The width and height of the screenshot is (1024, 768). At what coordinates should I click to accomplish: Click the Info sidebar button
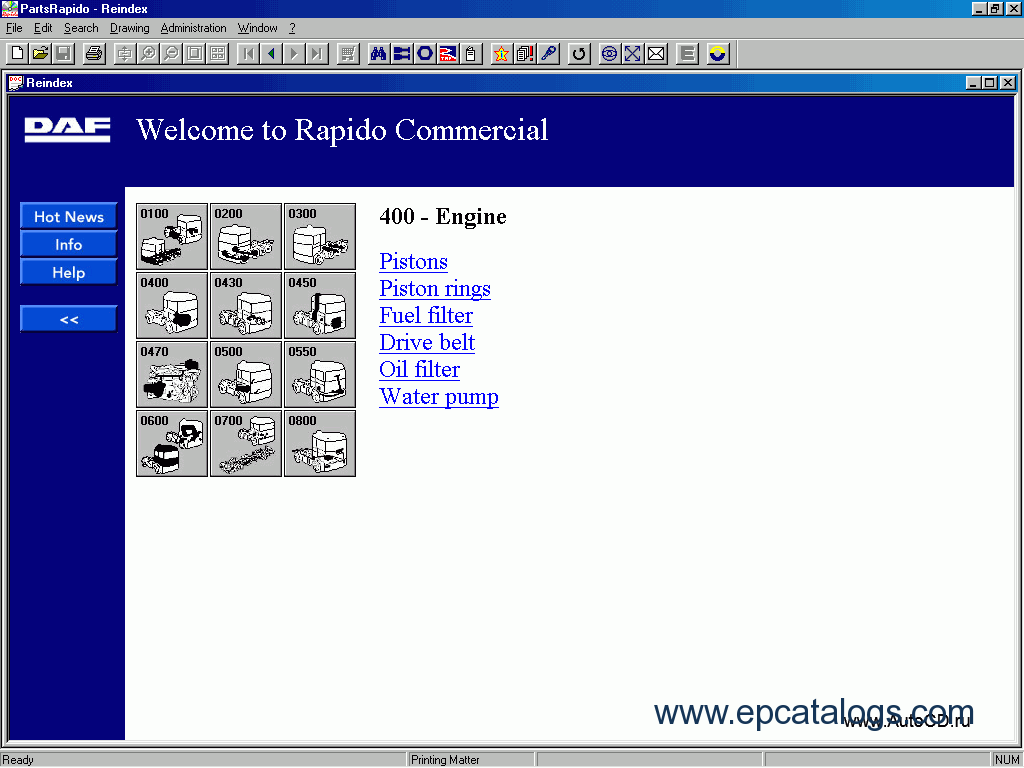(69, 244)
